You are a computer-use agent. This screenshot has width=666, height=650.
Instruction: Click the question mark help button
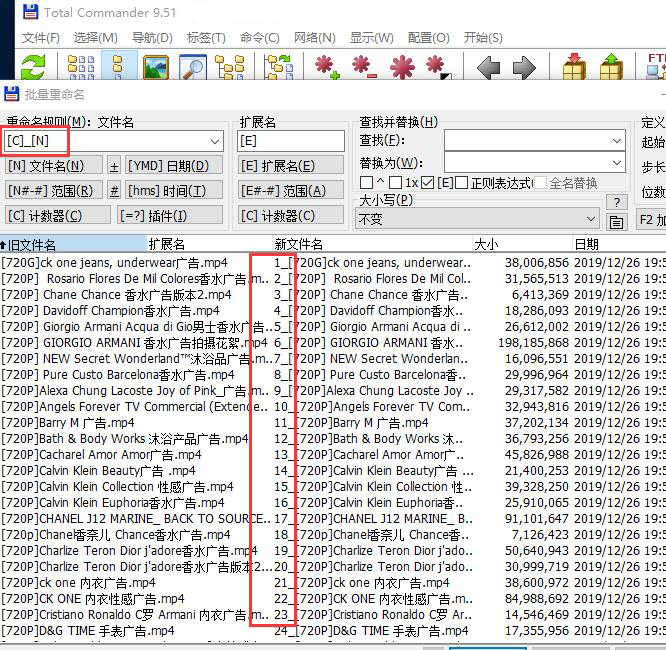pos(616,202)
